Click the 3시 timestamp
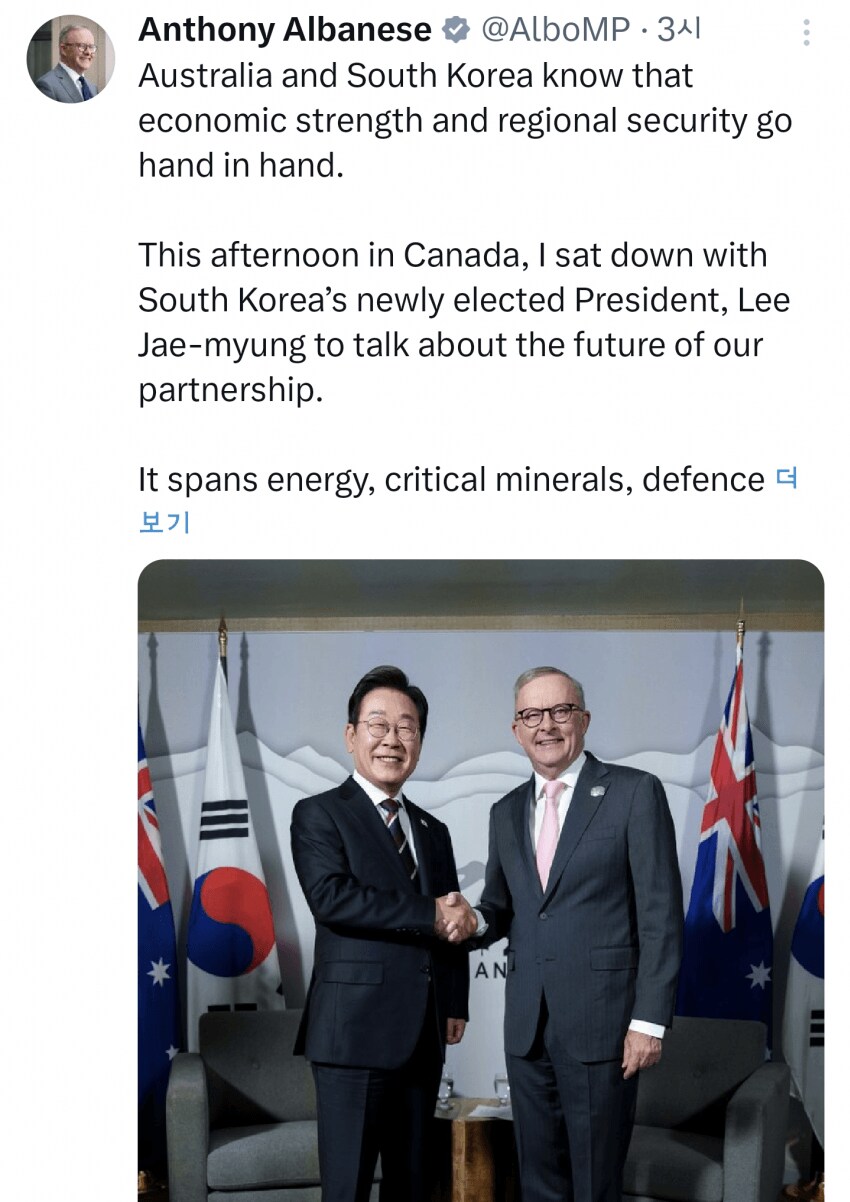 [679, 31]
